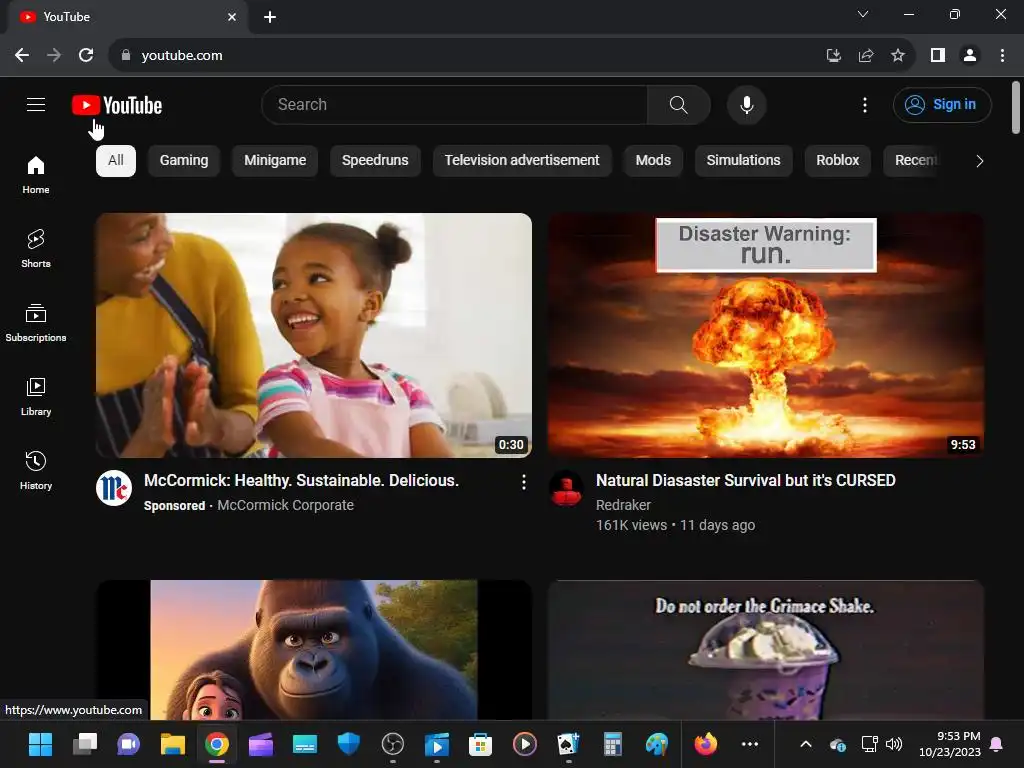Open File Explorer from taskbar
The image size is (1024, 768).
[173, 744]
